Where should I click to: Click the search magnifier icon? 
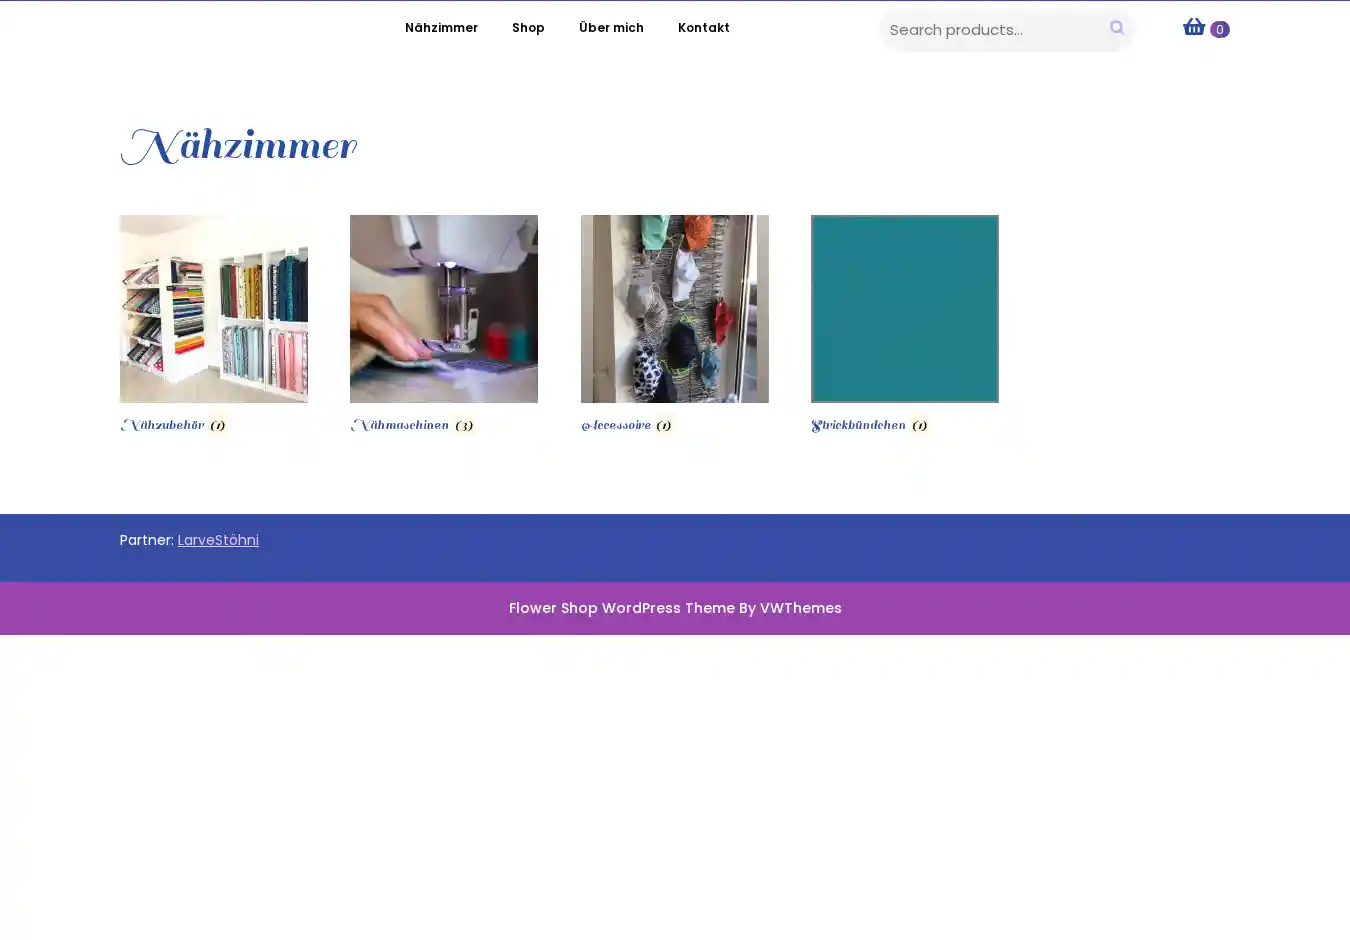(1116, 28)
